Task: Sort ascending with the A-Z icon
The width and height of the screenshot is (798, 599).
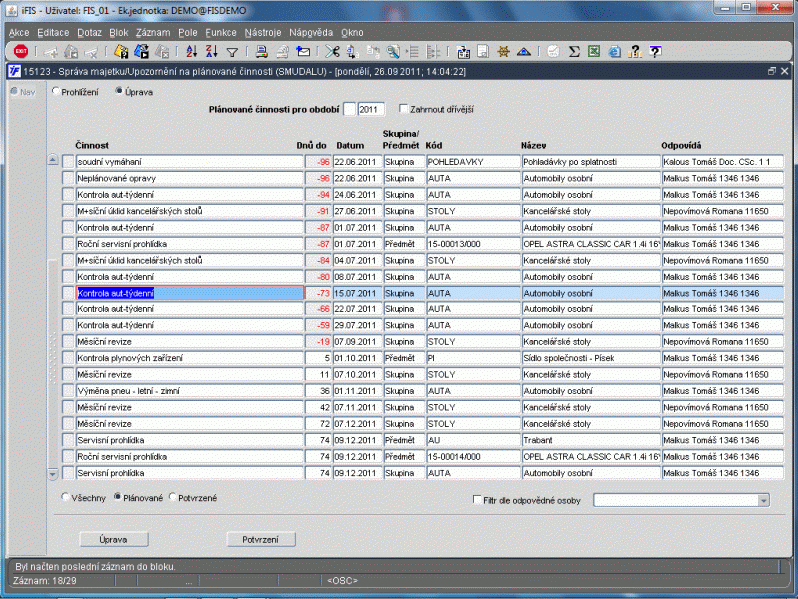Action: pos(191,51)
